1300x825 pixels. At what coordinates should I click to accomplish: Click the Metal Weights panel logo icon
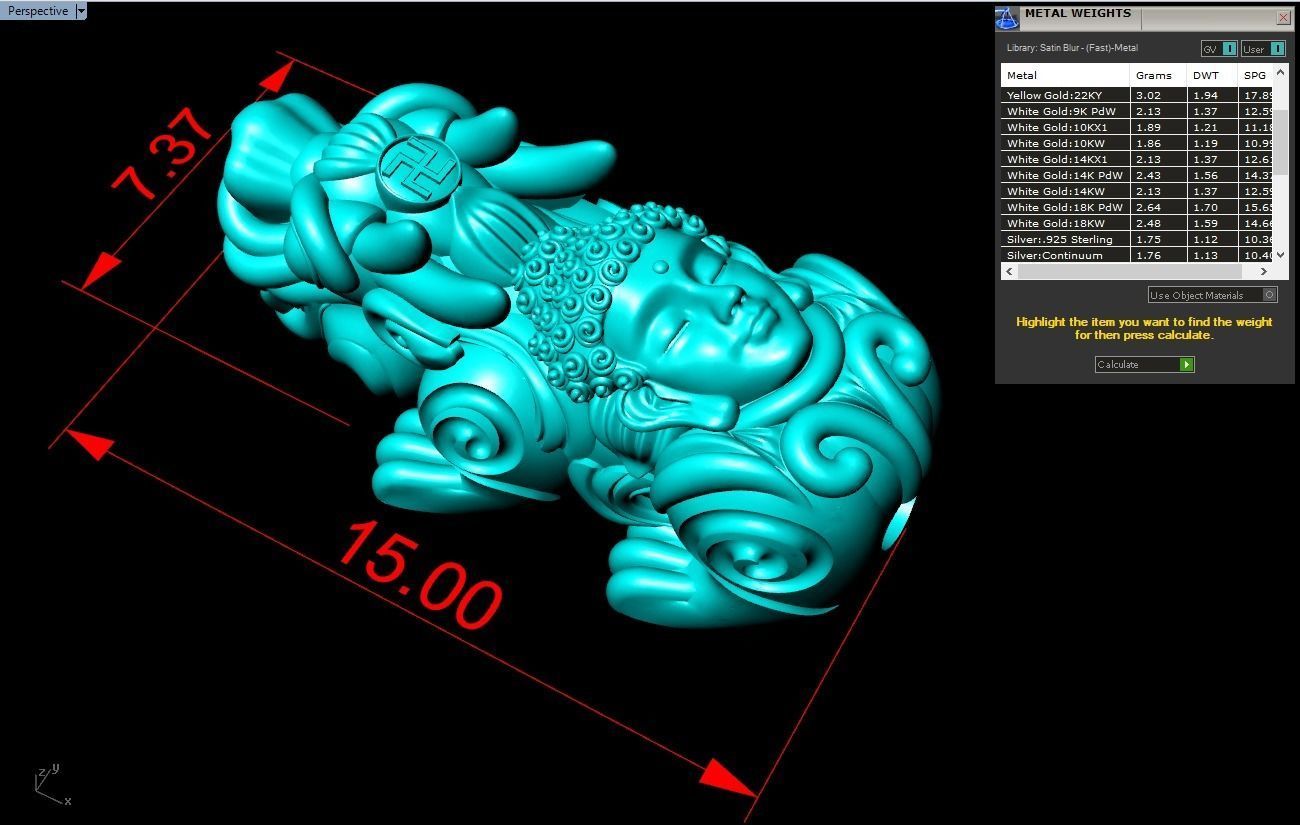tap(1007, 17)
